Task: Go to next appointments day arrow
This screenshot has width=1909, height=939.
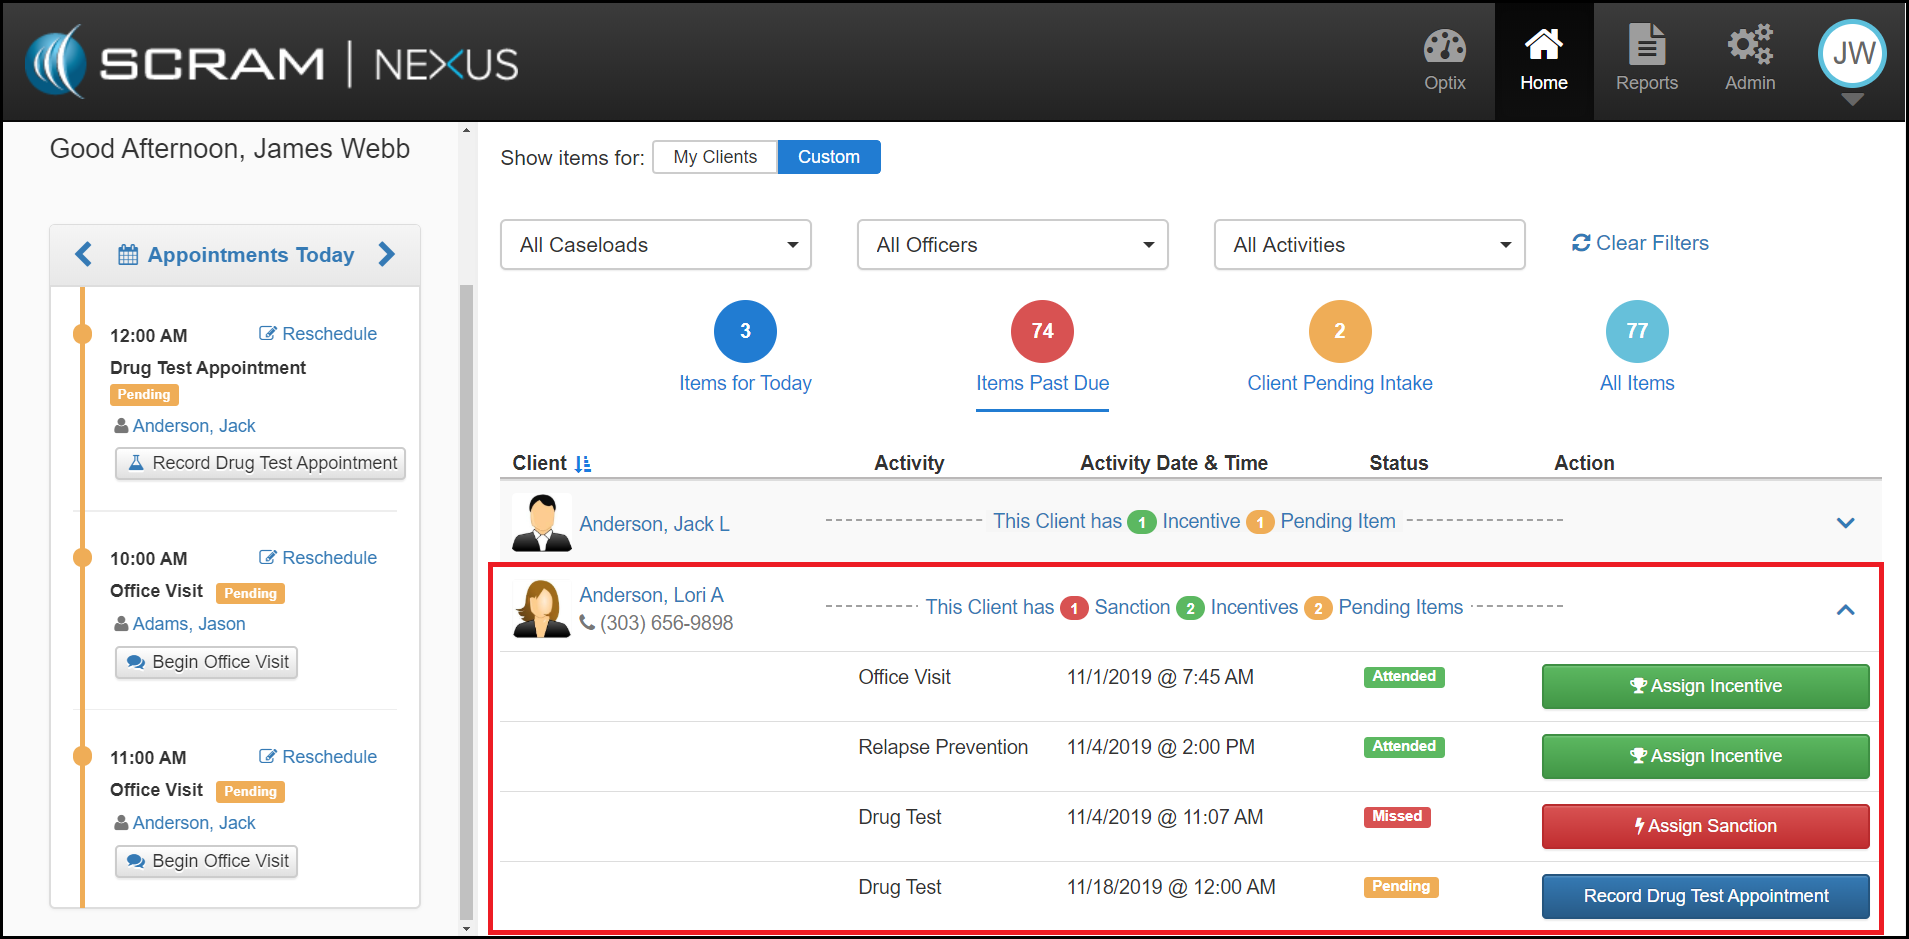Action: click(x=387, y=255)
